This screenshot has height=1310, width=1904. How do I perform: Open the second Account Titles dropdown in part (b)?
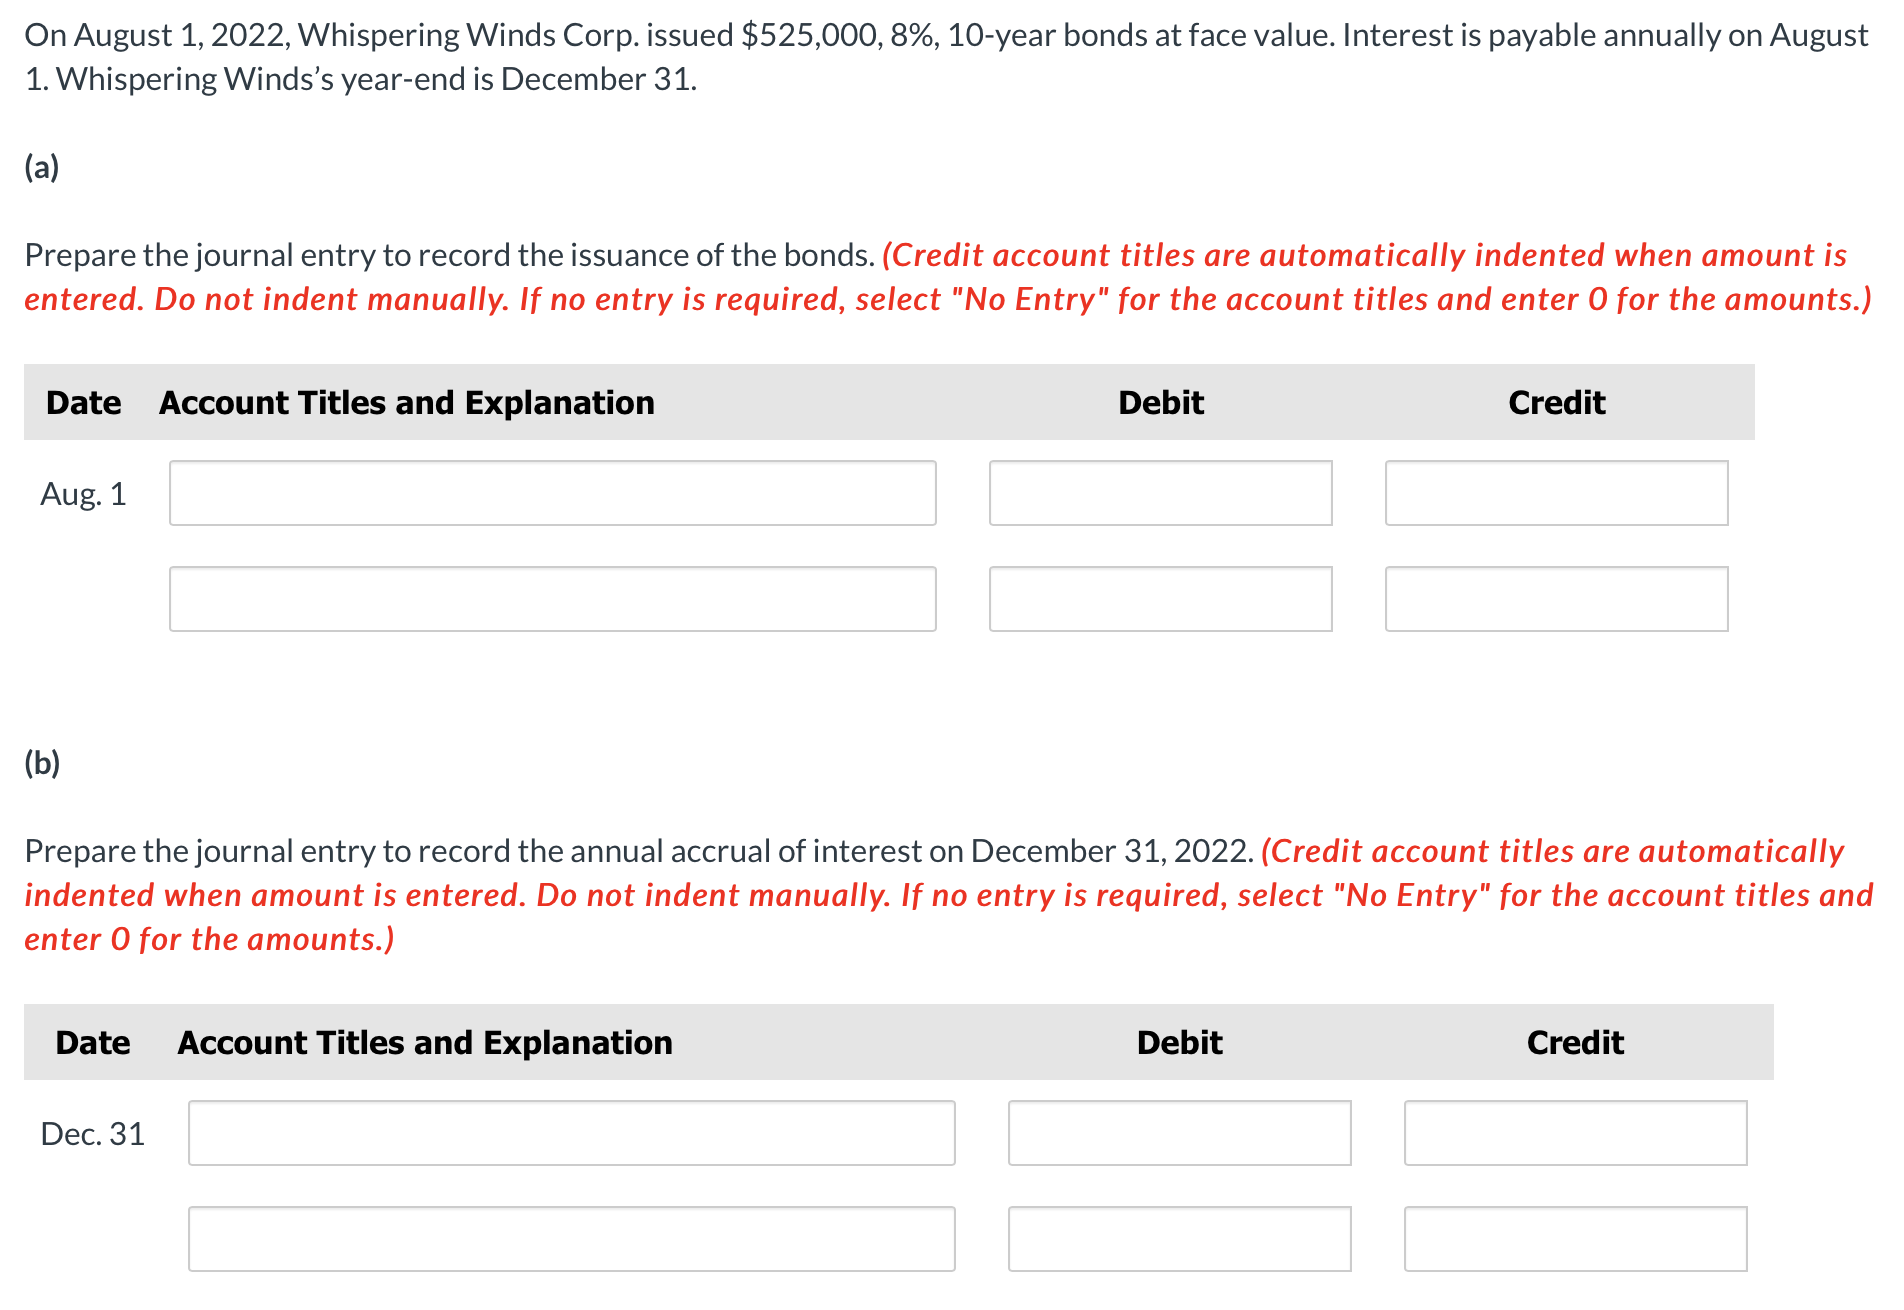point(570,1239)
